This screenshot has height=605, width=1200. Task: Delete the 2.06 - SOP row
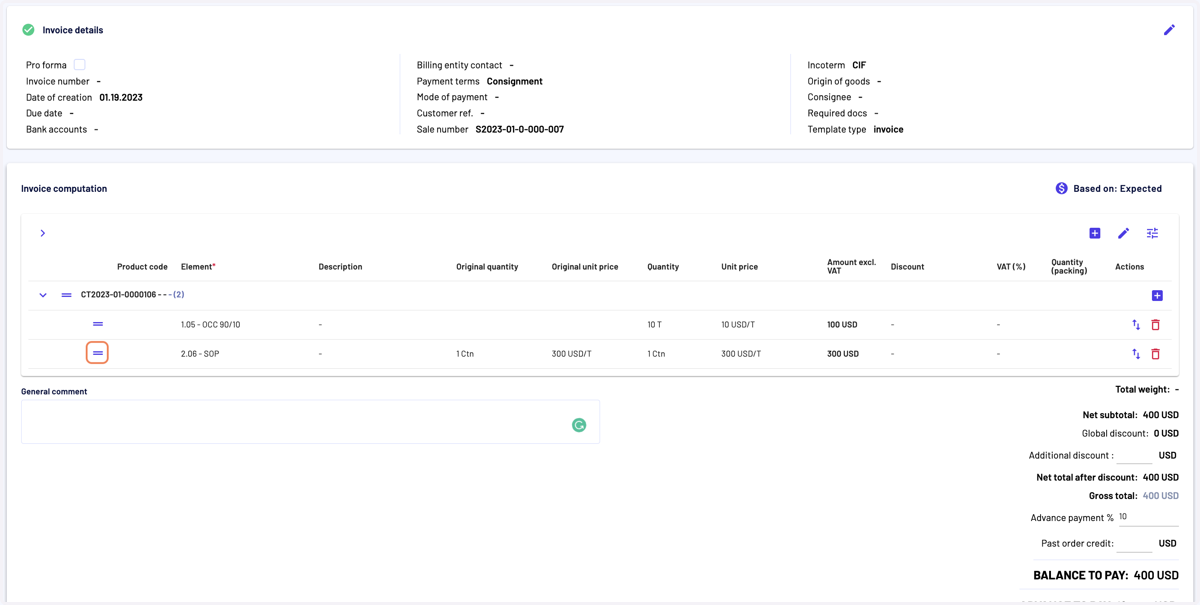point(1156,354)
